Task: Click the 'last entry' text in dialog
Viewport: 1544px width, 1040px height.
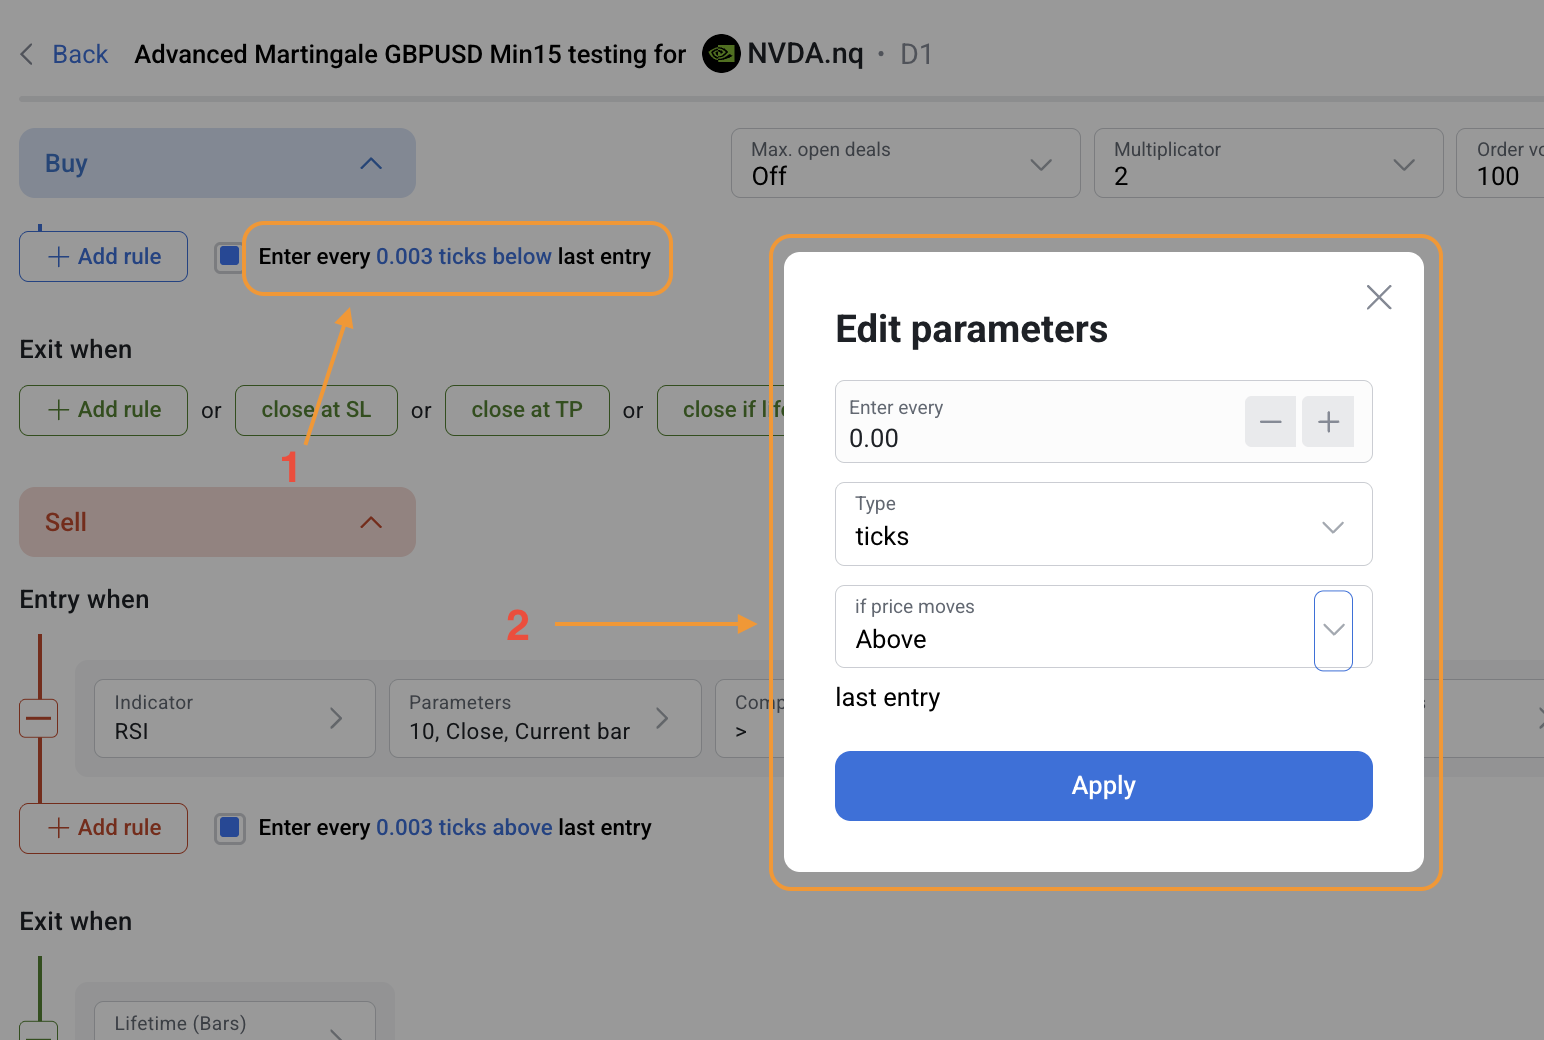Action: click(888, 697)
